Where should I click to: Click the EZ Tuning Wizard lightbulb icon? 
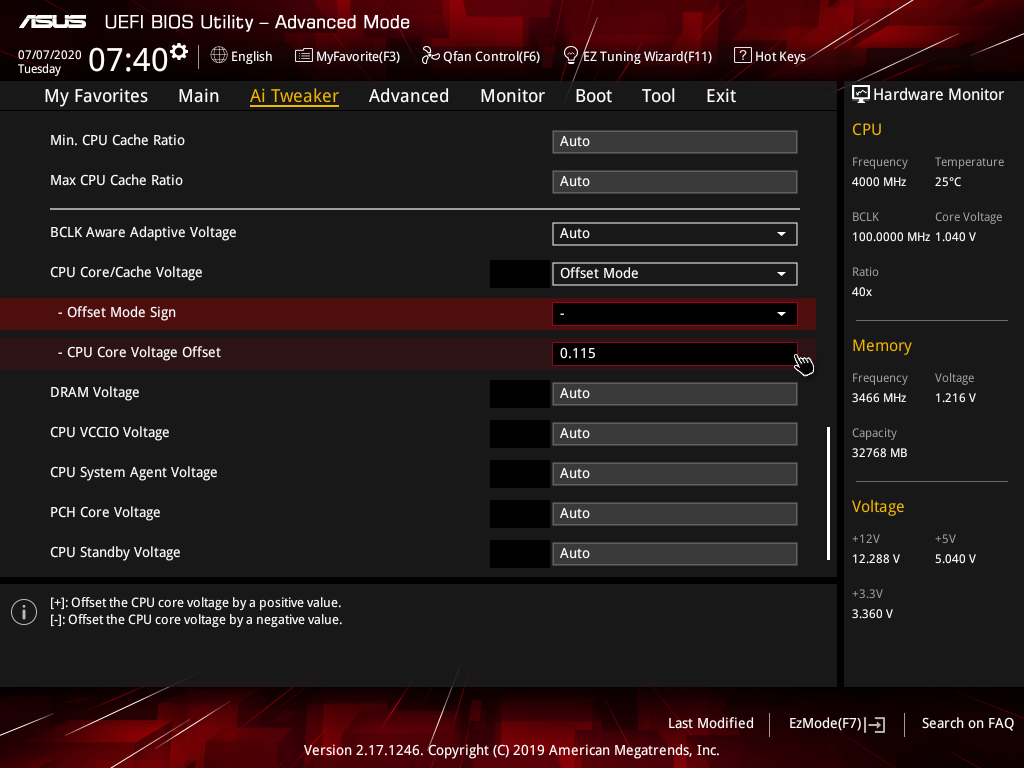[x=570, y=56]
